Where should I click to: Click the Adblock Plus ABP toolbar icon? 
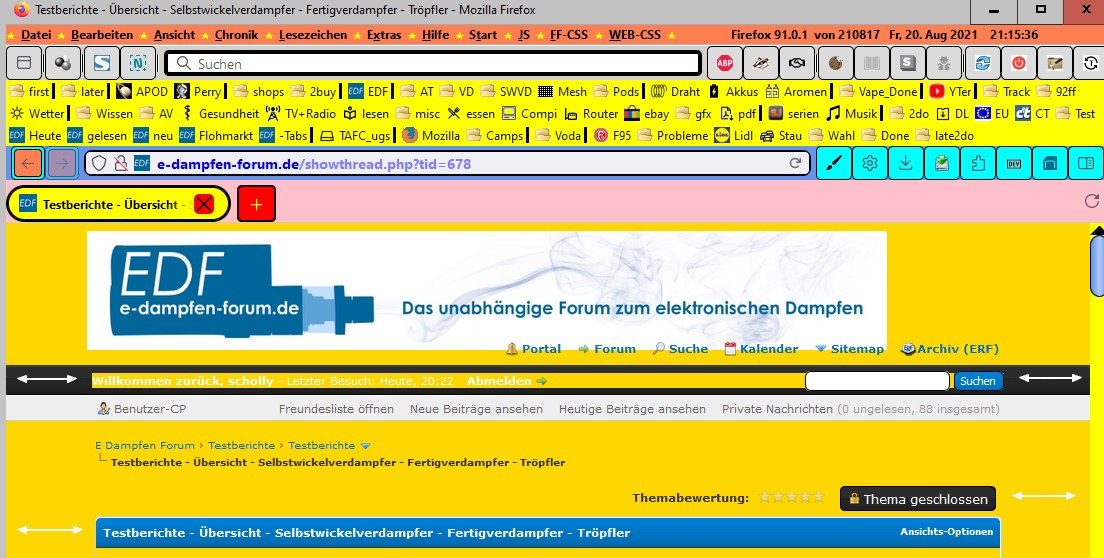click(725, 63)
